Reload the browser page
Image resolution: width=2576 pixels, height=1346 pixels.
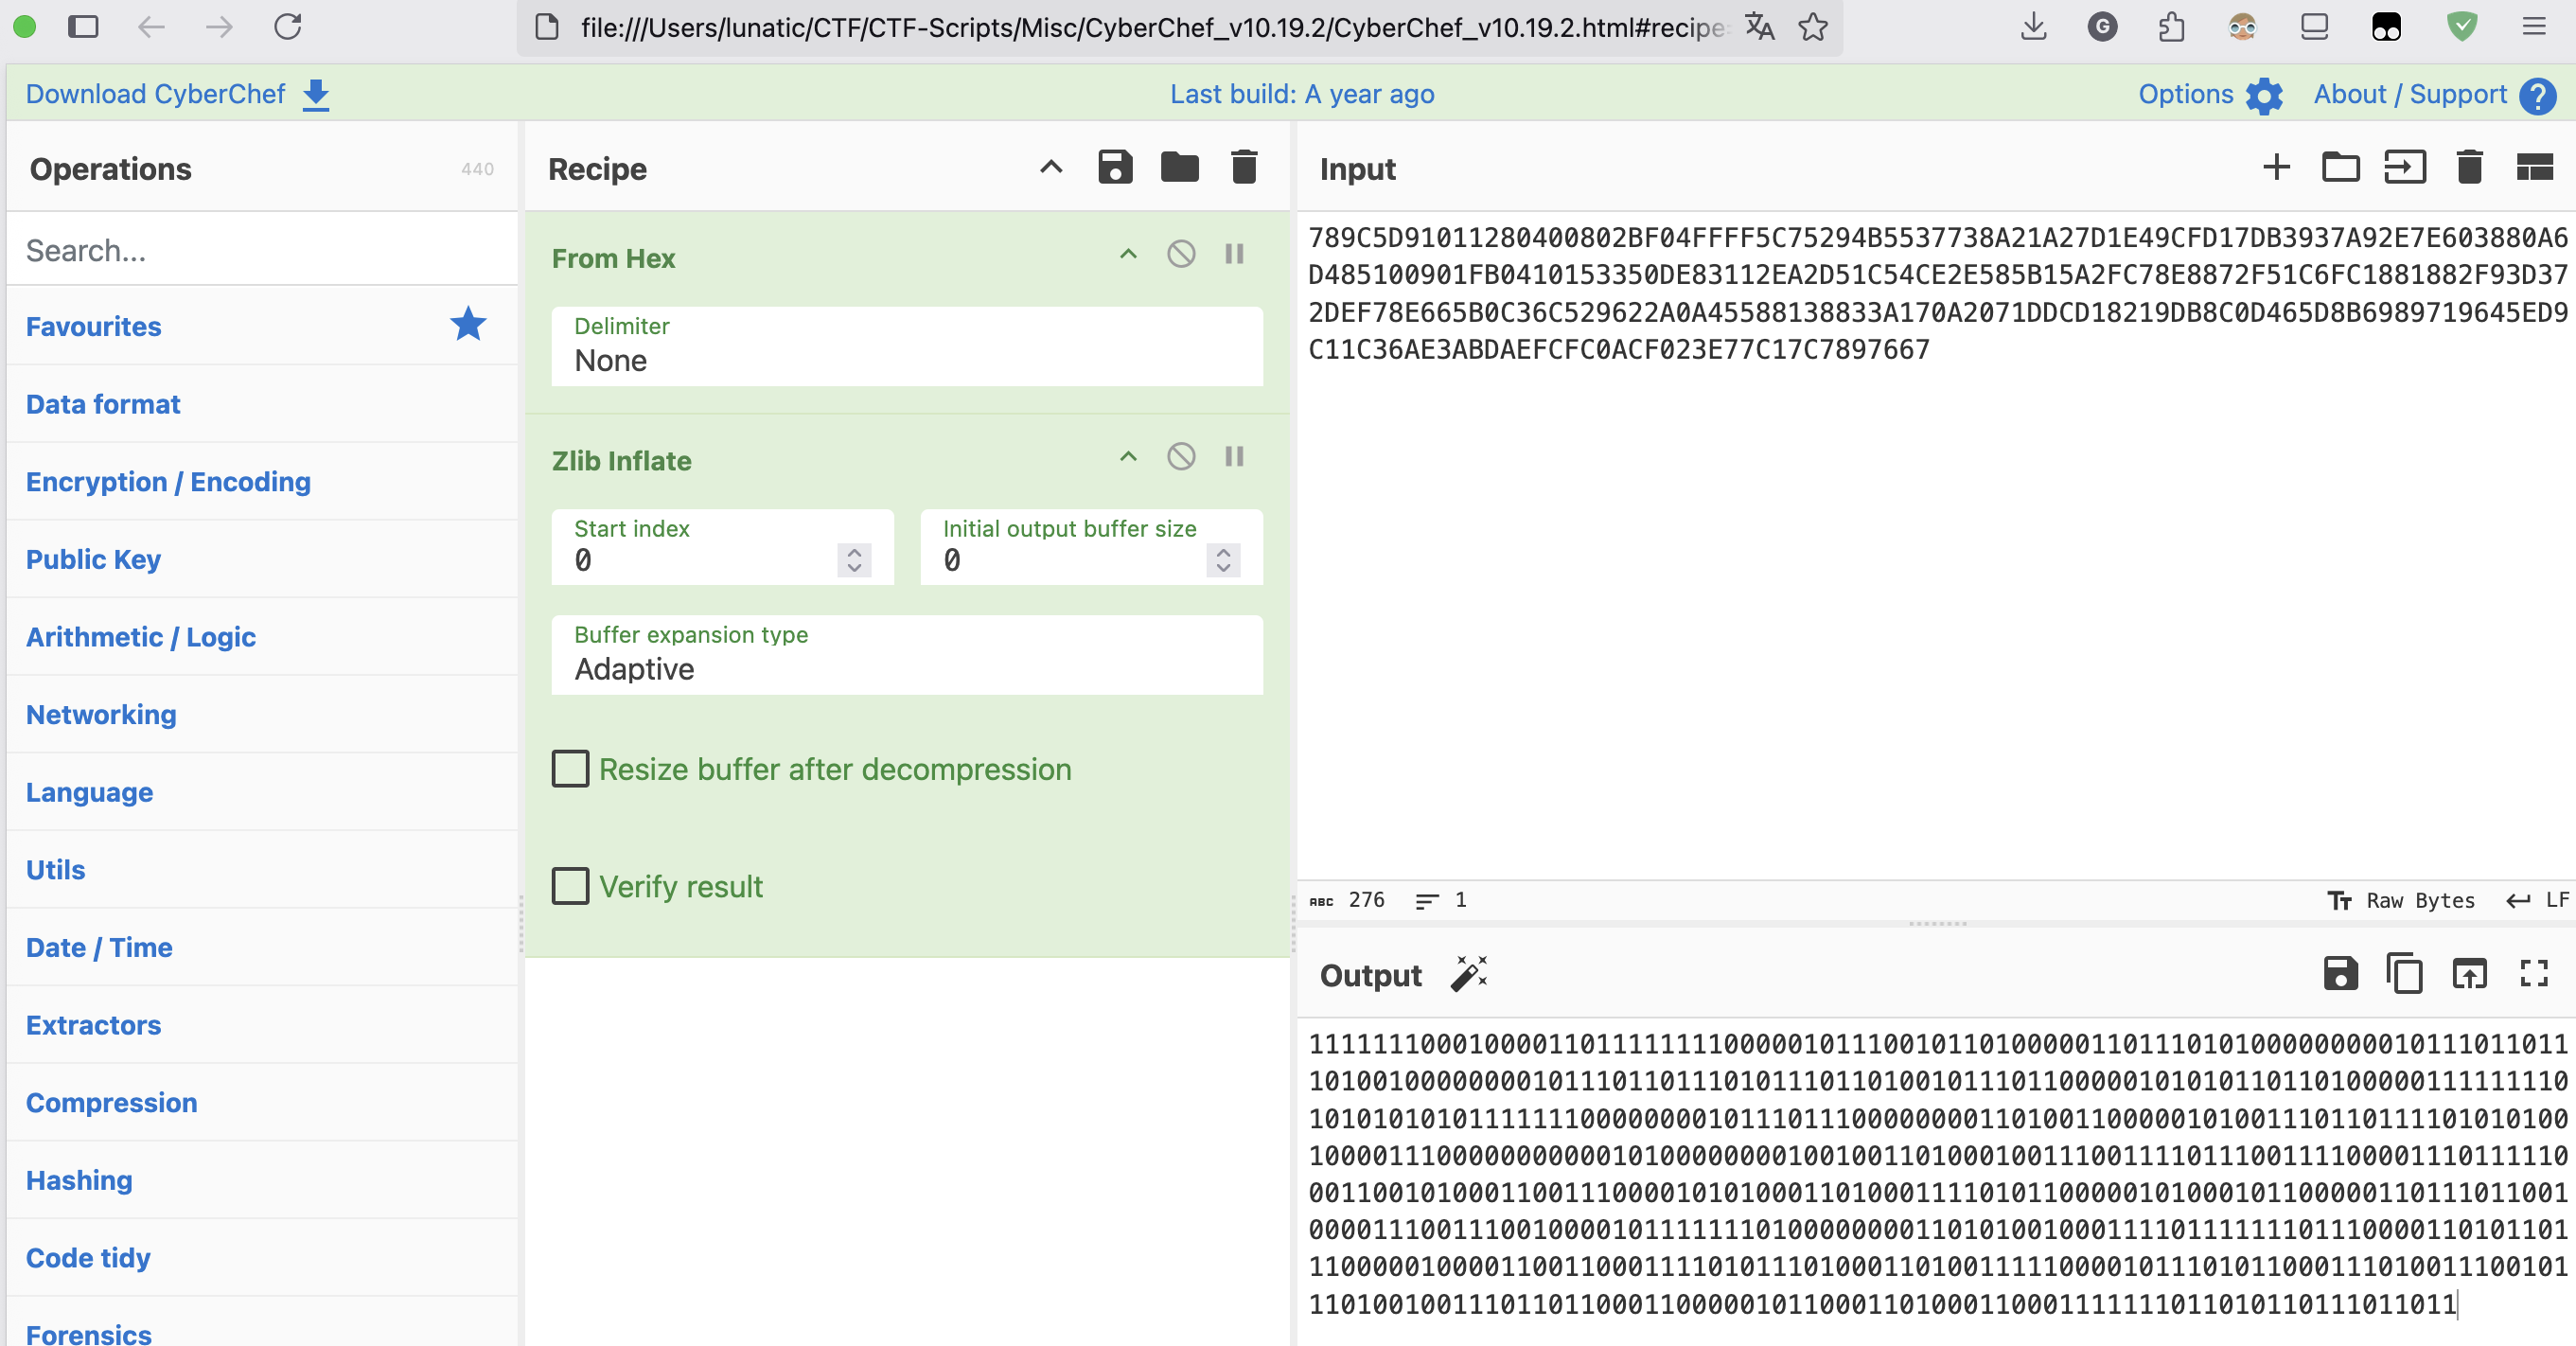pos(288,27)
